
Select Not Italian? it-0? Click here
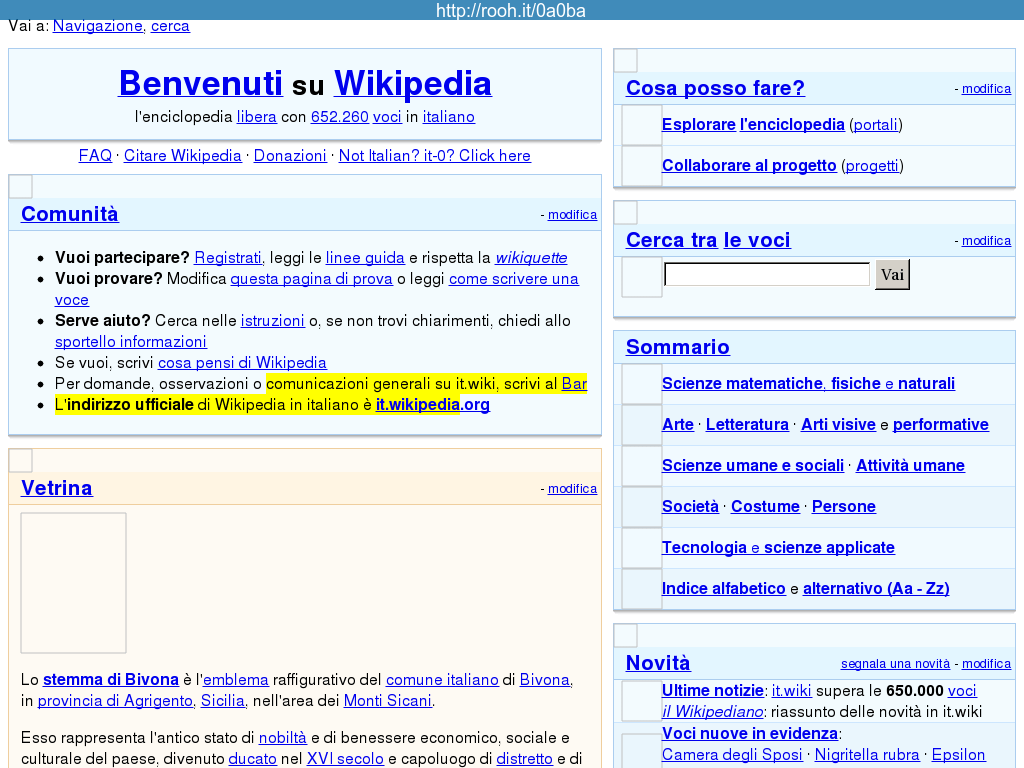(434, 156)
